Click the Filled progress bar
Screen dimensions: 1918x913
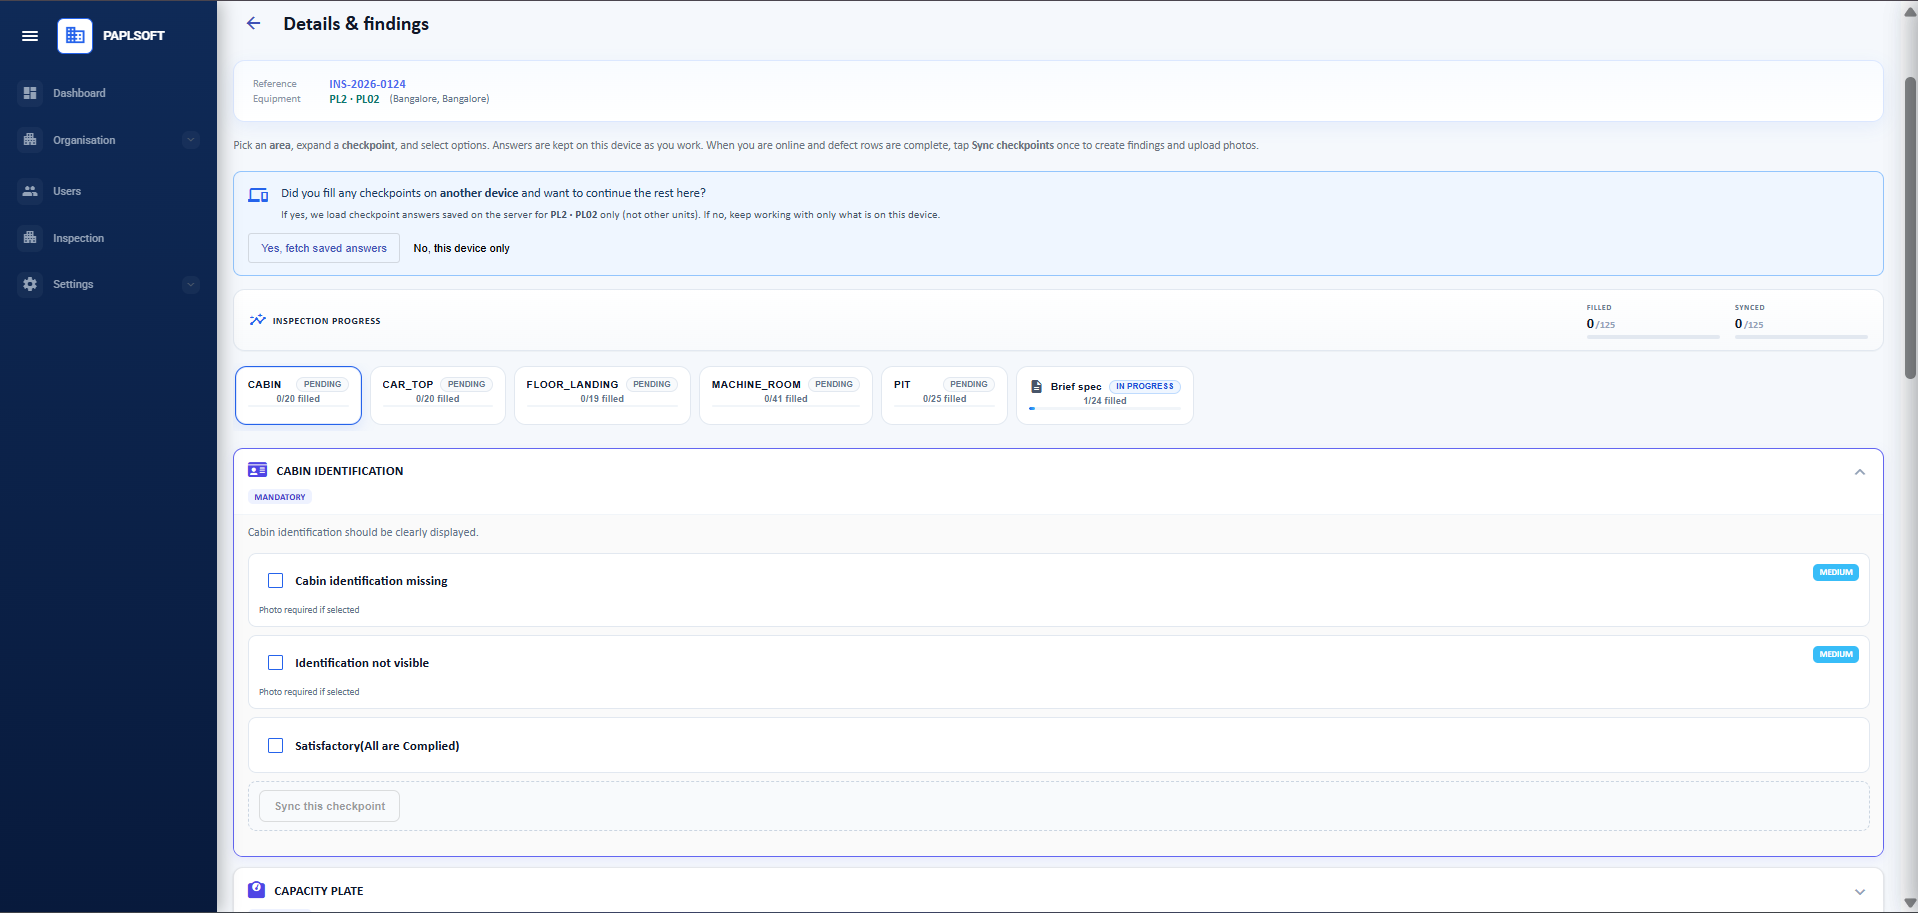[x=1653, y=337]
